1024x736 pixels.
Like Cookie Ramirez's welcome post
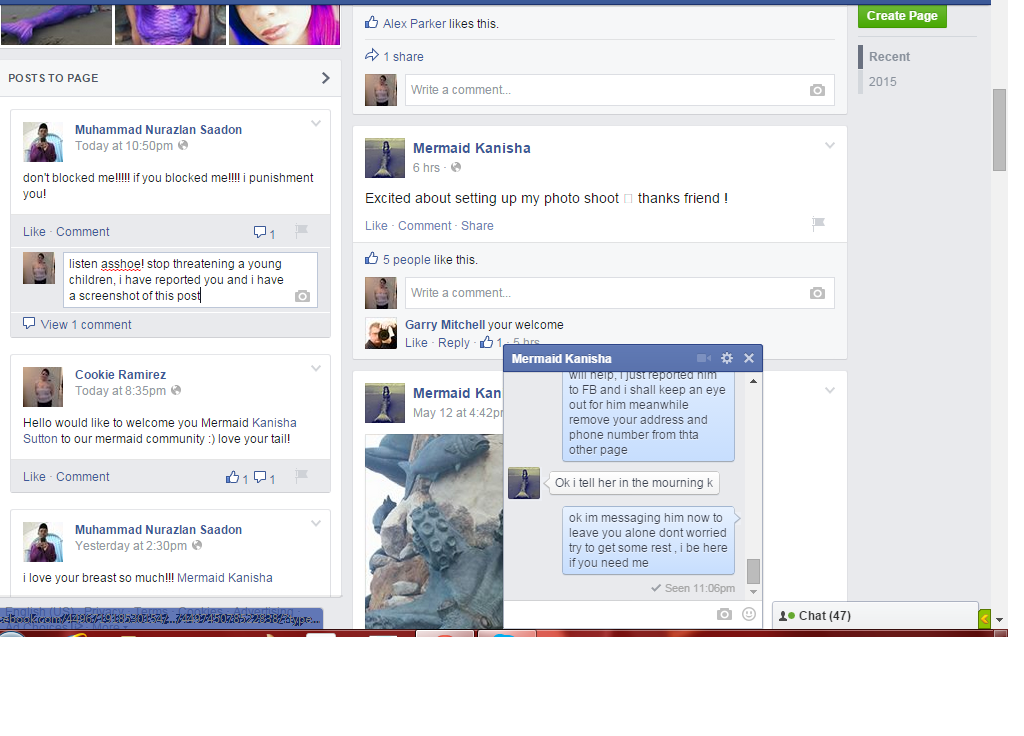coord(34,477)
